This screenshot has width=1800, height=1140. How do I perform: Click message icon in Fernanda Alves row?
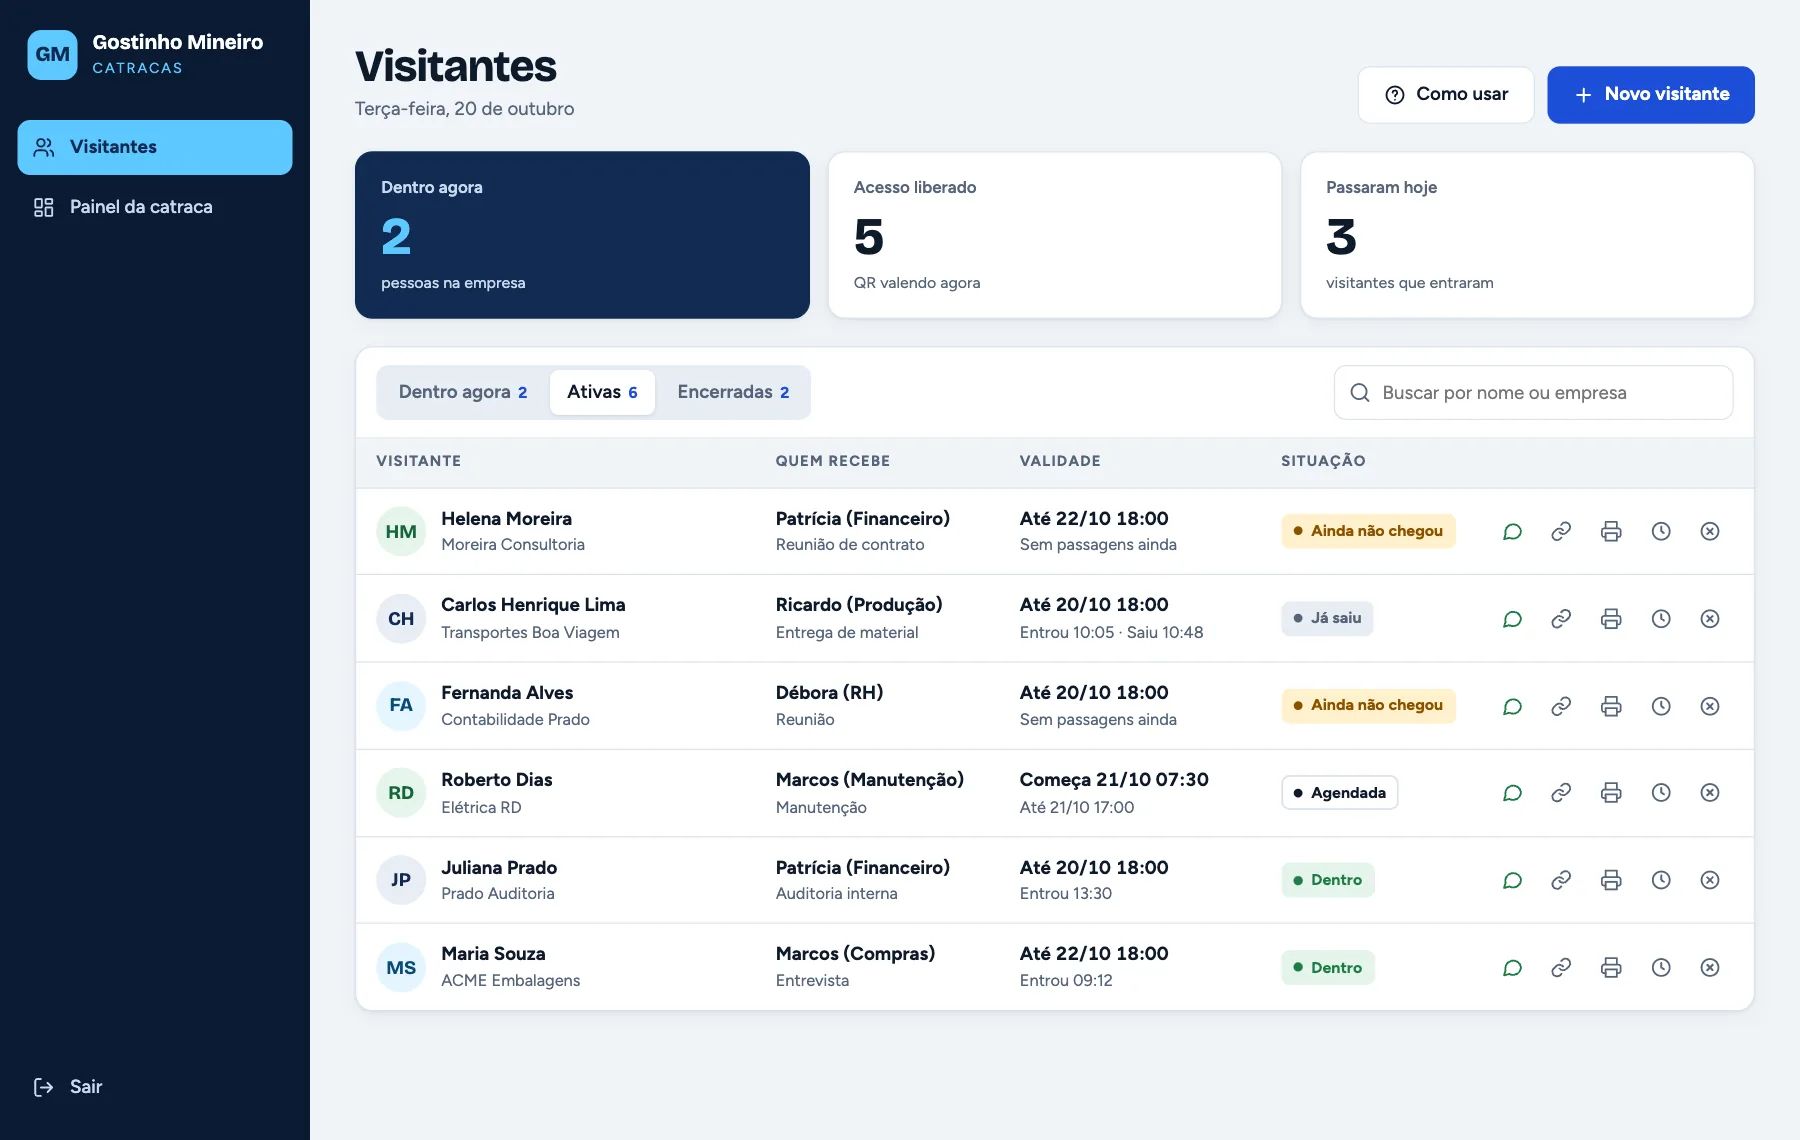coord(1512,706)
